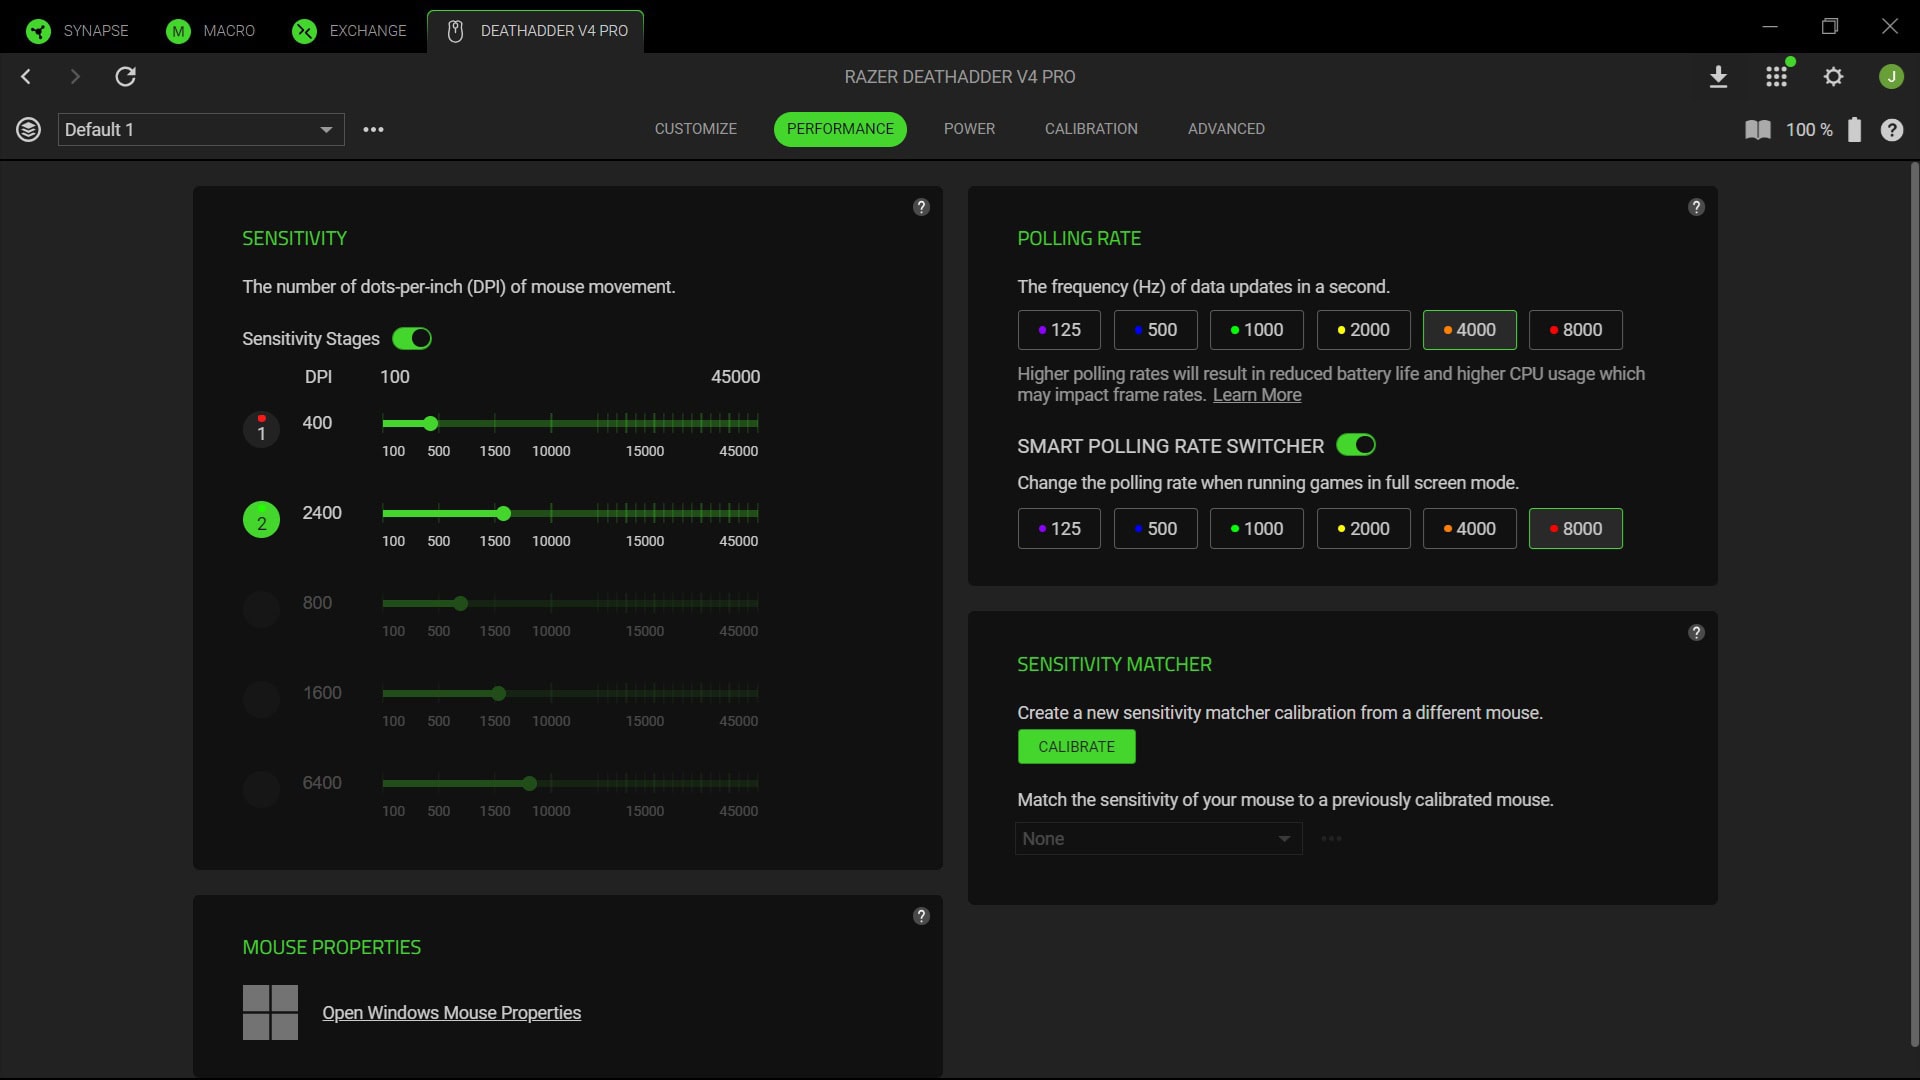Viewport: 1920px width, 1080px height.
Task: Toggle the Sensitivity Stages switch
Action: [x=412, y=339]
